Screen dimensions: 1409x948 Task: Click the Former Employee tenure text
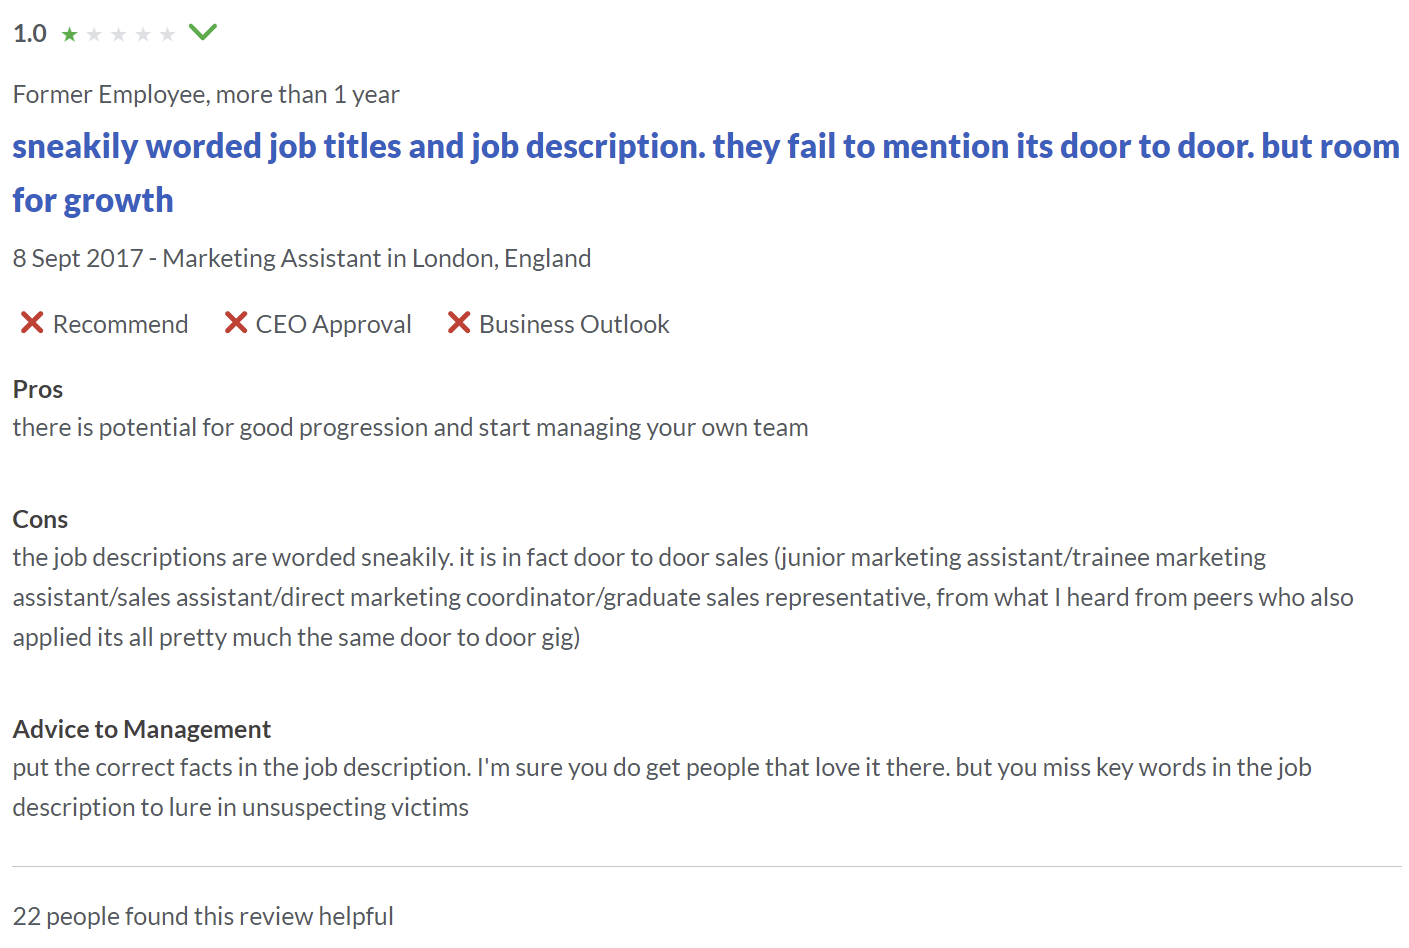click(206, 94)
